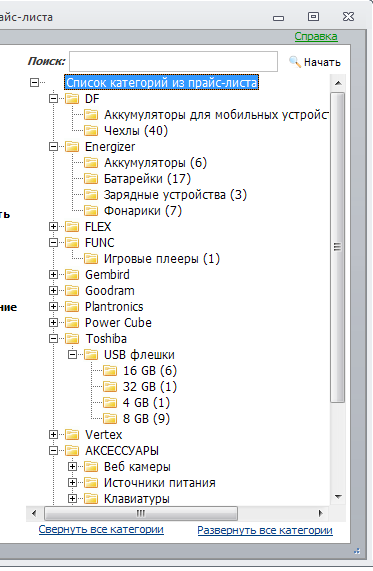
Task: Click the Начать search button
Action: [315, 62]
